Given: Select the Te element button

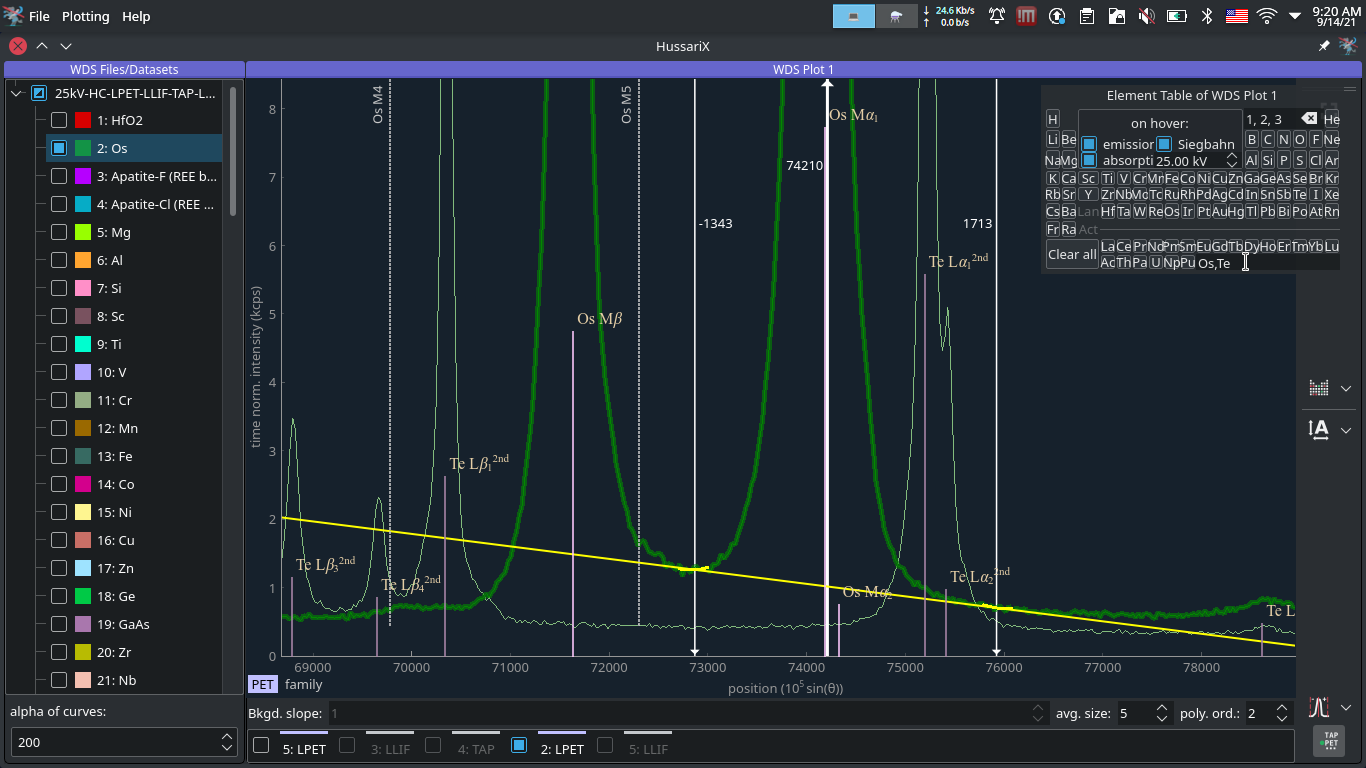Looking at the screenshot, I should [1299, 195].
